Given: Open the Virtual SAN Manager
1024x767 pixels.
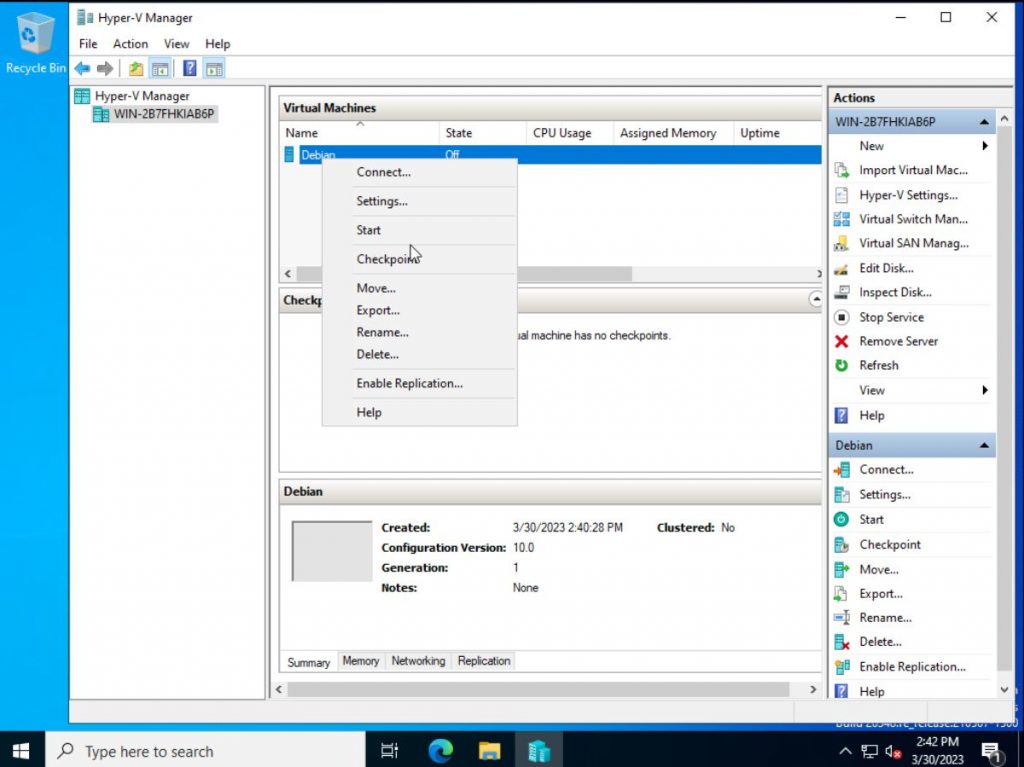Looking at the screenshot, I should [x=912, y=243].
